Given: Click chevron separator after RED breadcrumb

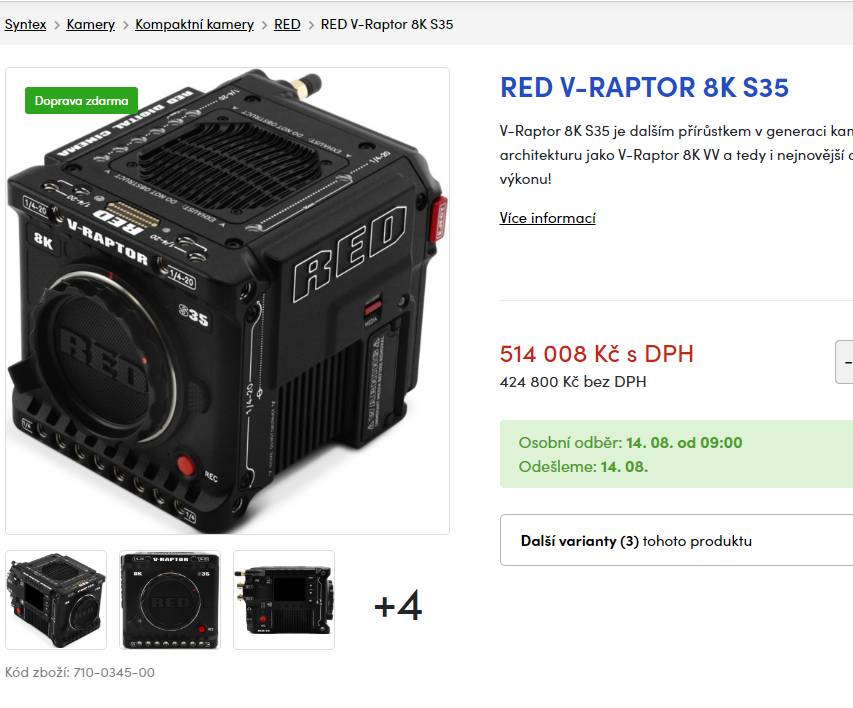Looking at the screenshot, I should click(311, 25).
